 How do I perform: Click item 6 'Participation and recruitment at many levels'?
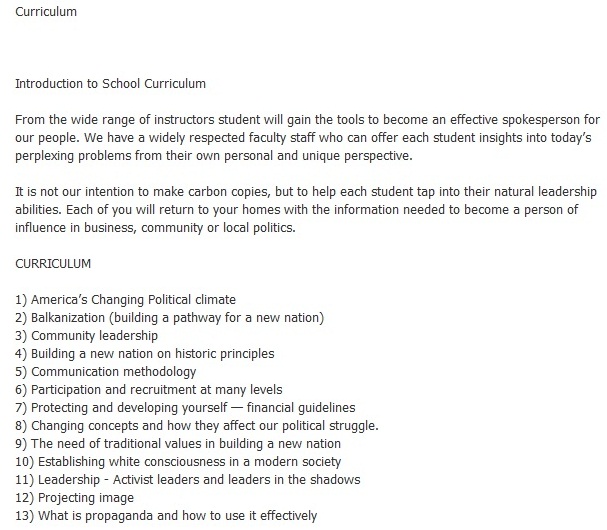point(149,389)
